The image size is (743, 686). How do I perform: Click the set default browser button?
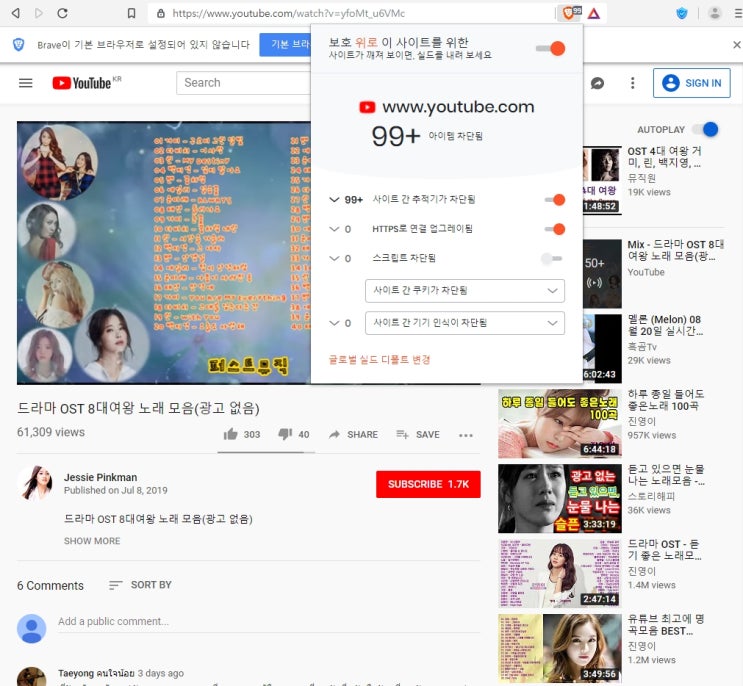(285, 45)
